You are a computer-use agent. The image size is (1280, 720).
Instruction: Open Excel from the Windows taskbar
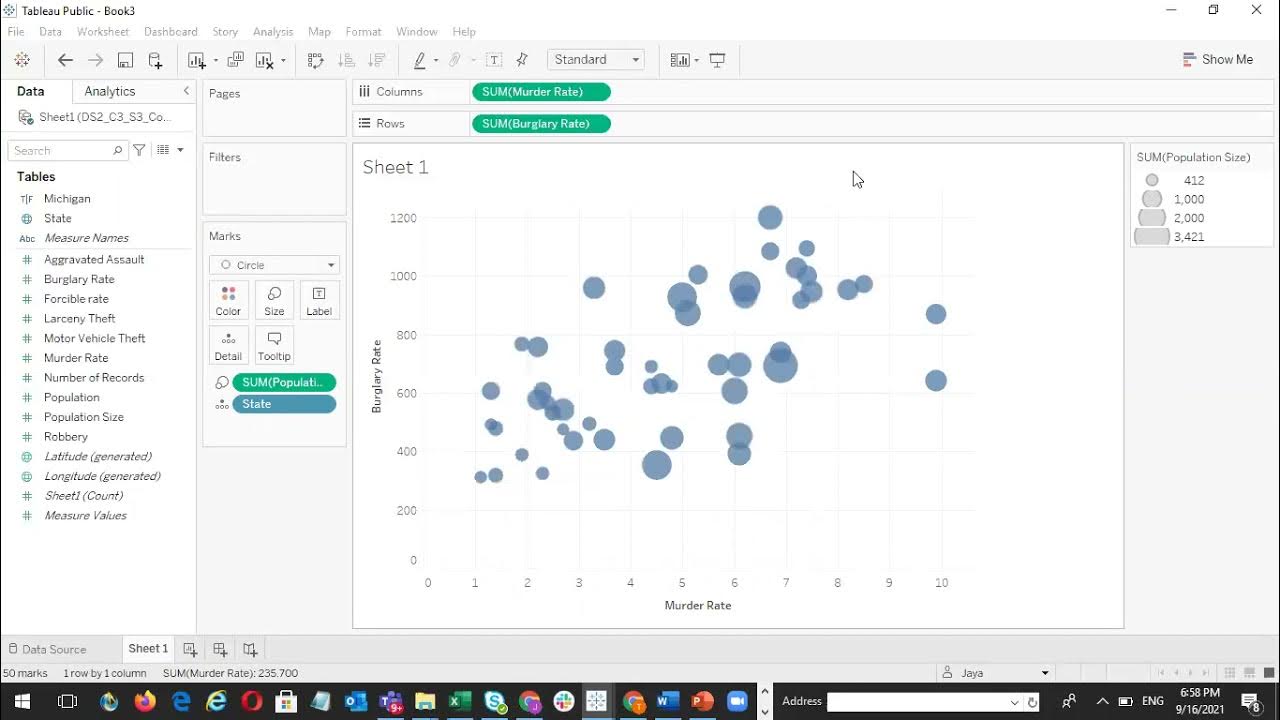460,701
